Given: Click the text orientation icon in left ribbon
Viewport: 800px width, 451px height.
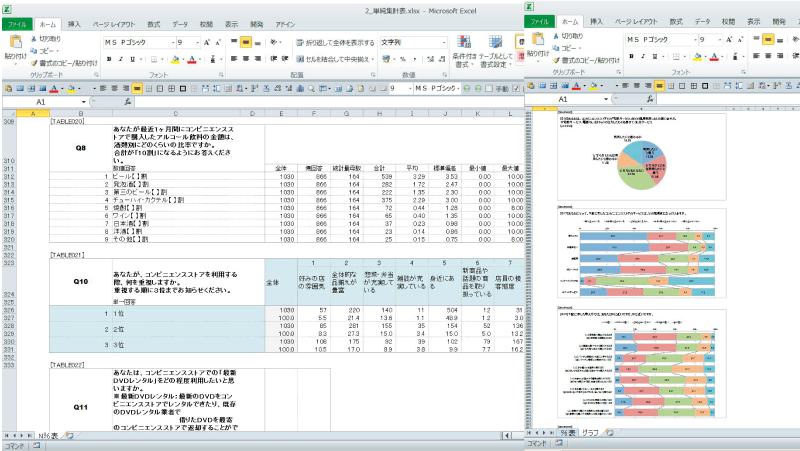Looking at the screenshot, I should (x=274, y=42).
